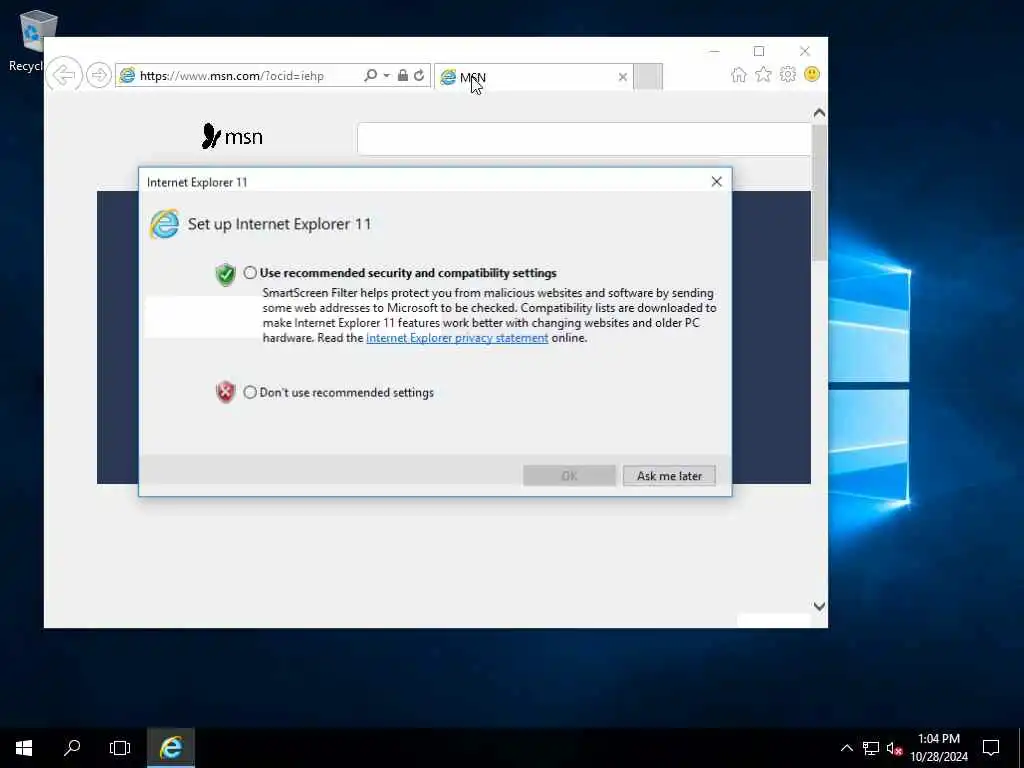This screenshot has width=1024, height=768.
Task: Click the security lock icon in address bar
Action: pyautogui.click(x=403, y=75)
